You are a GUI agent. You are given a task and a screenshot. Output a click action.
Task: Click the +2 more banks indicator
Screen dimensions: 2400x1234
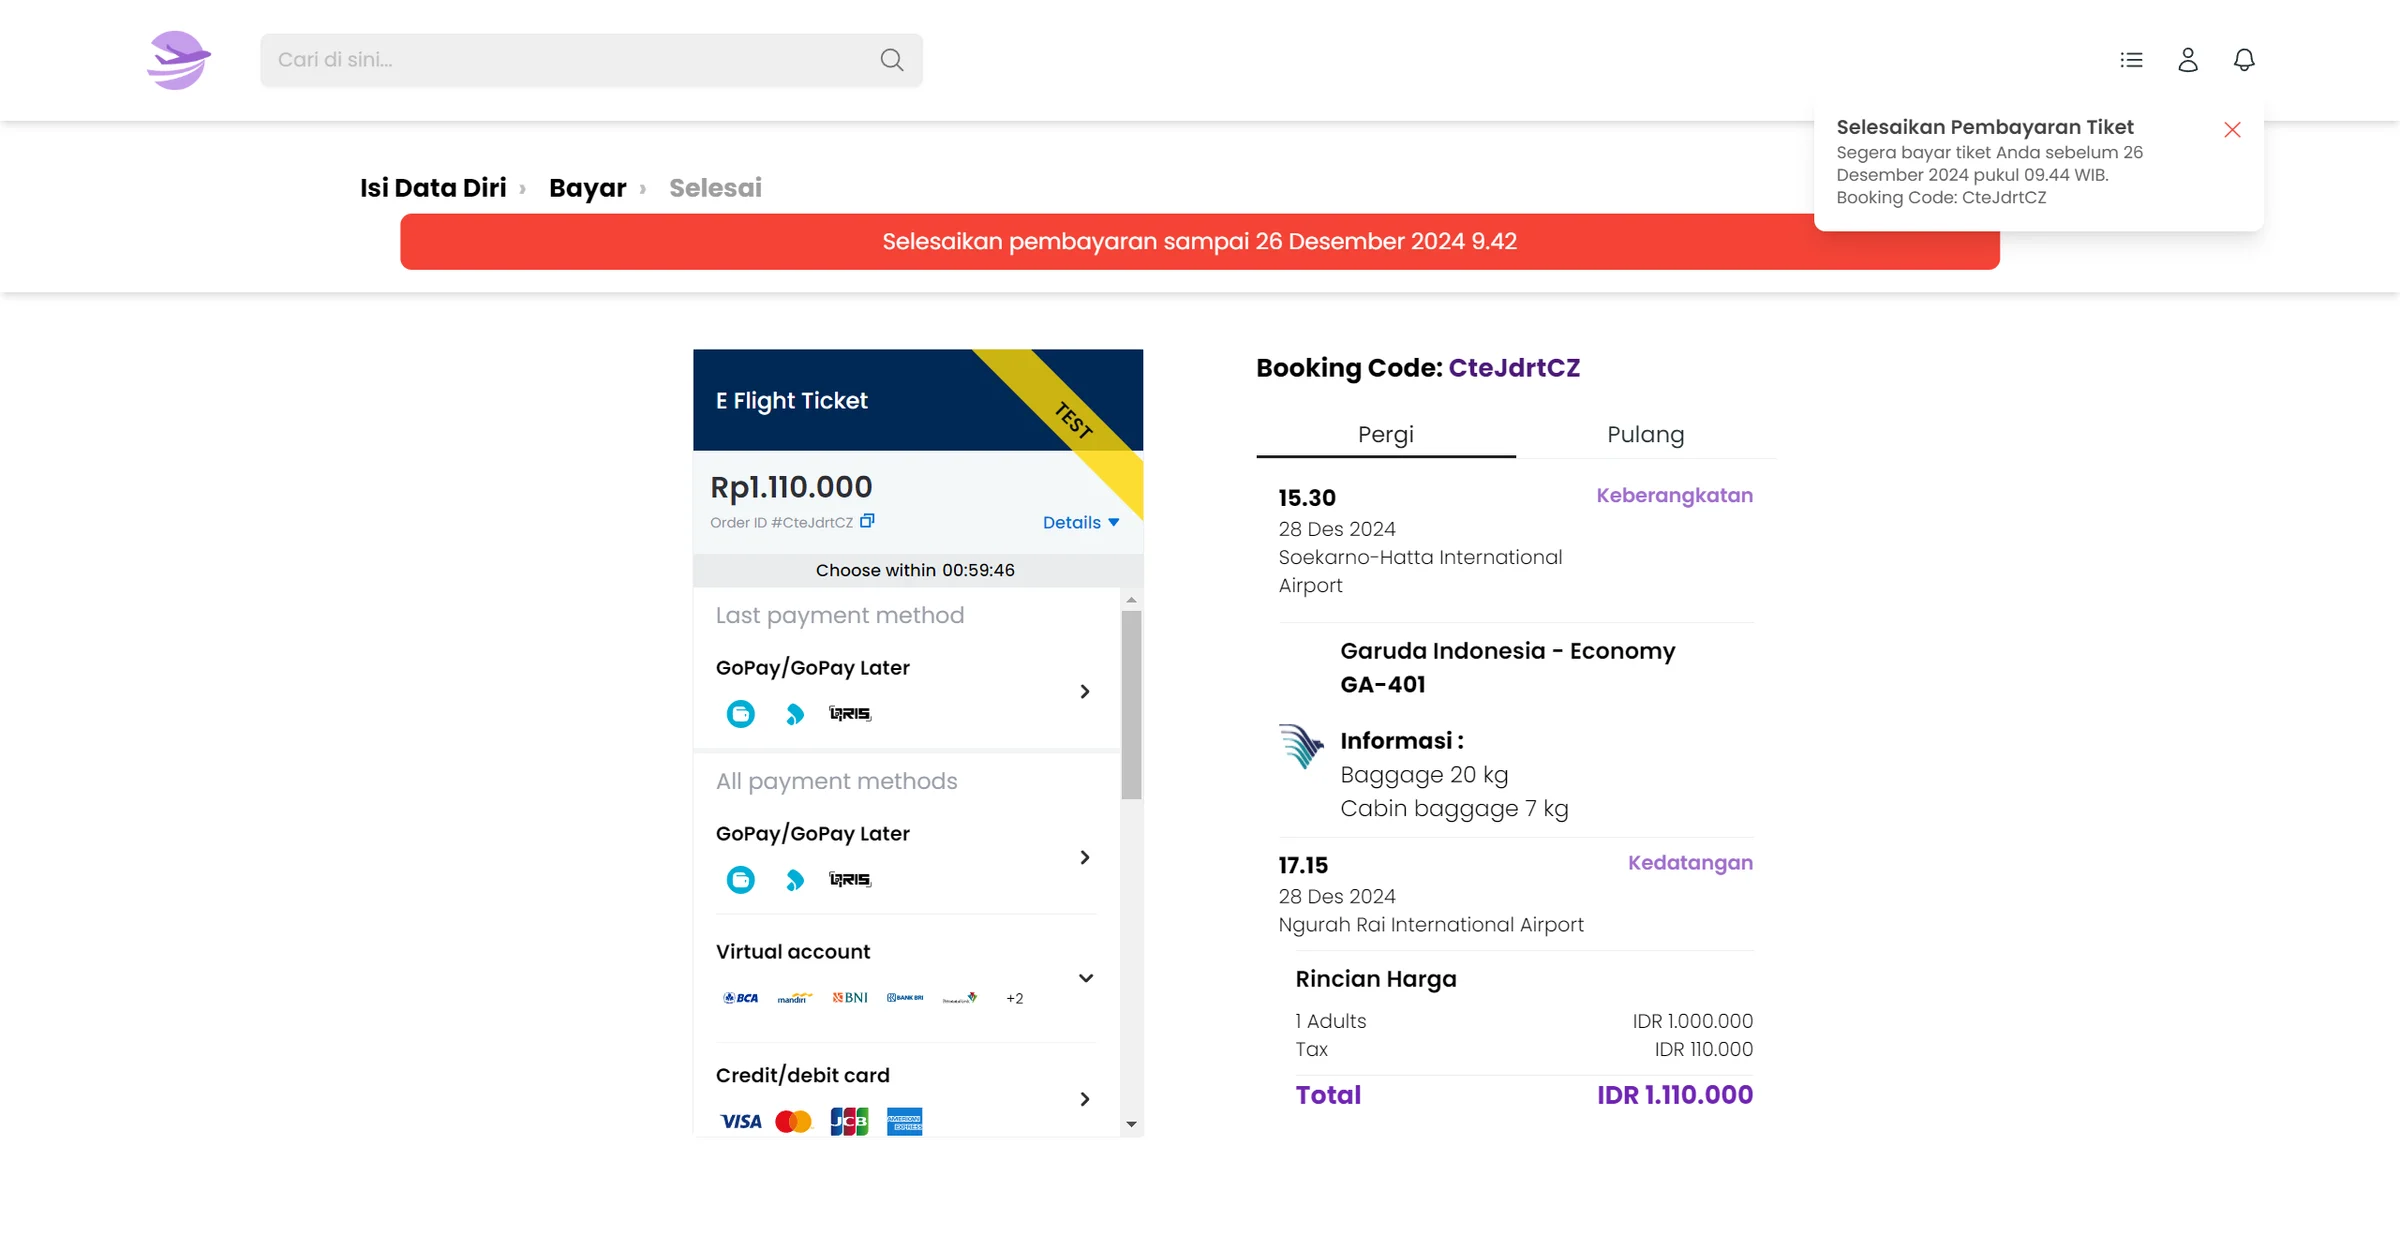(1014, 998)
